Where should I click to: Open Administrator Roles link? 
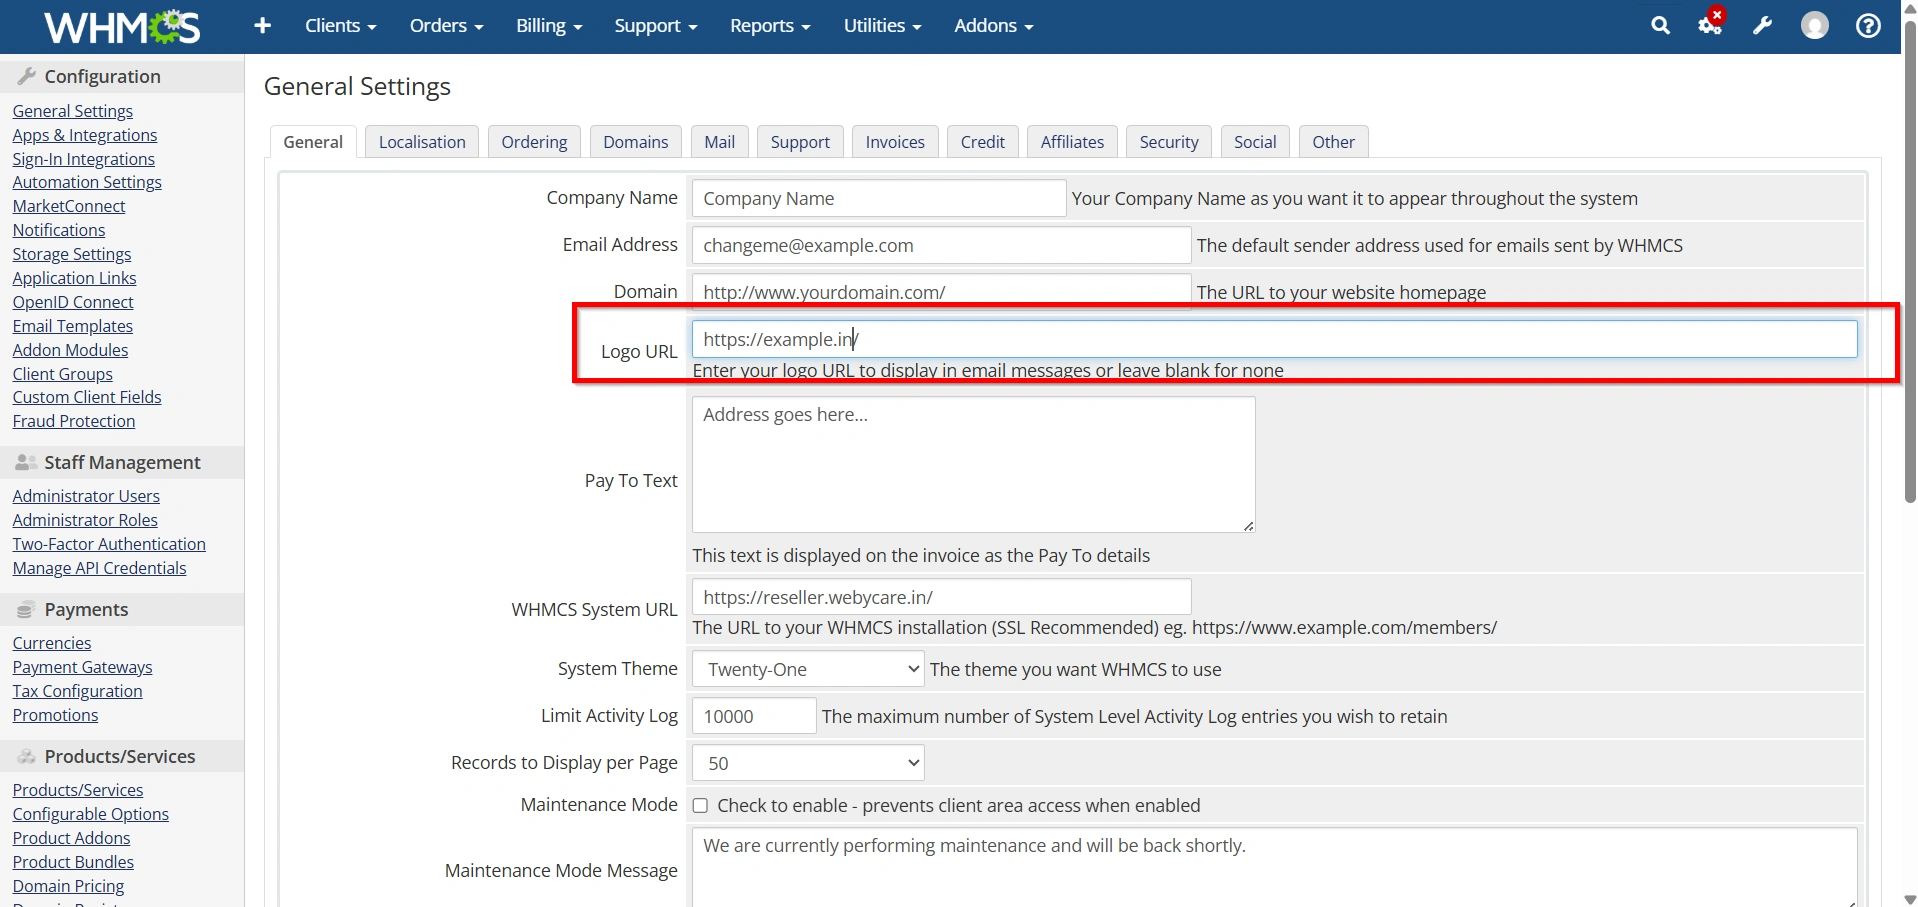tap(85, 520)
